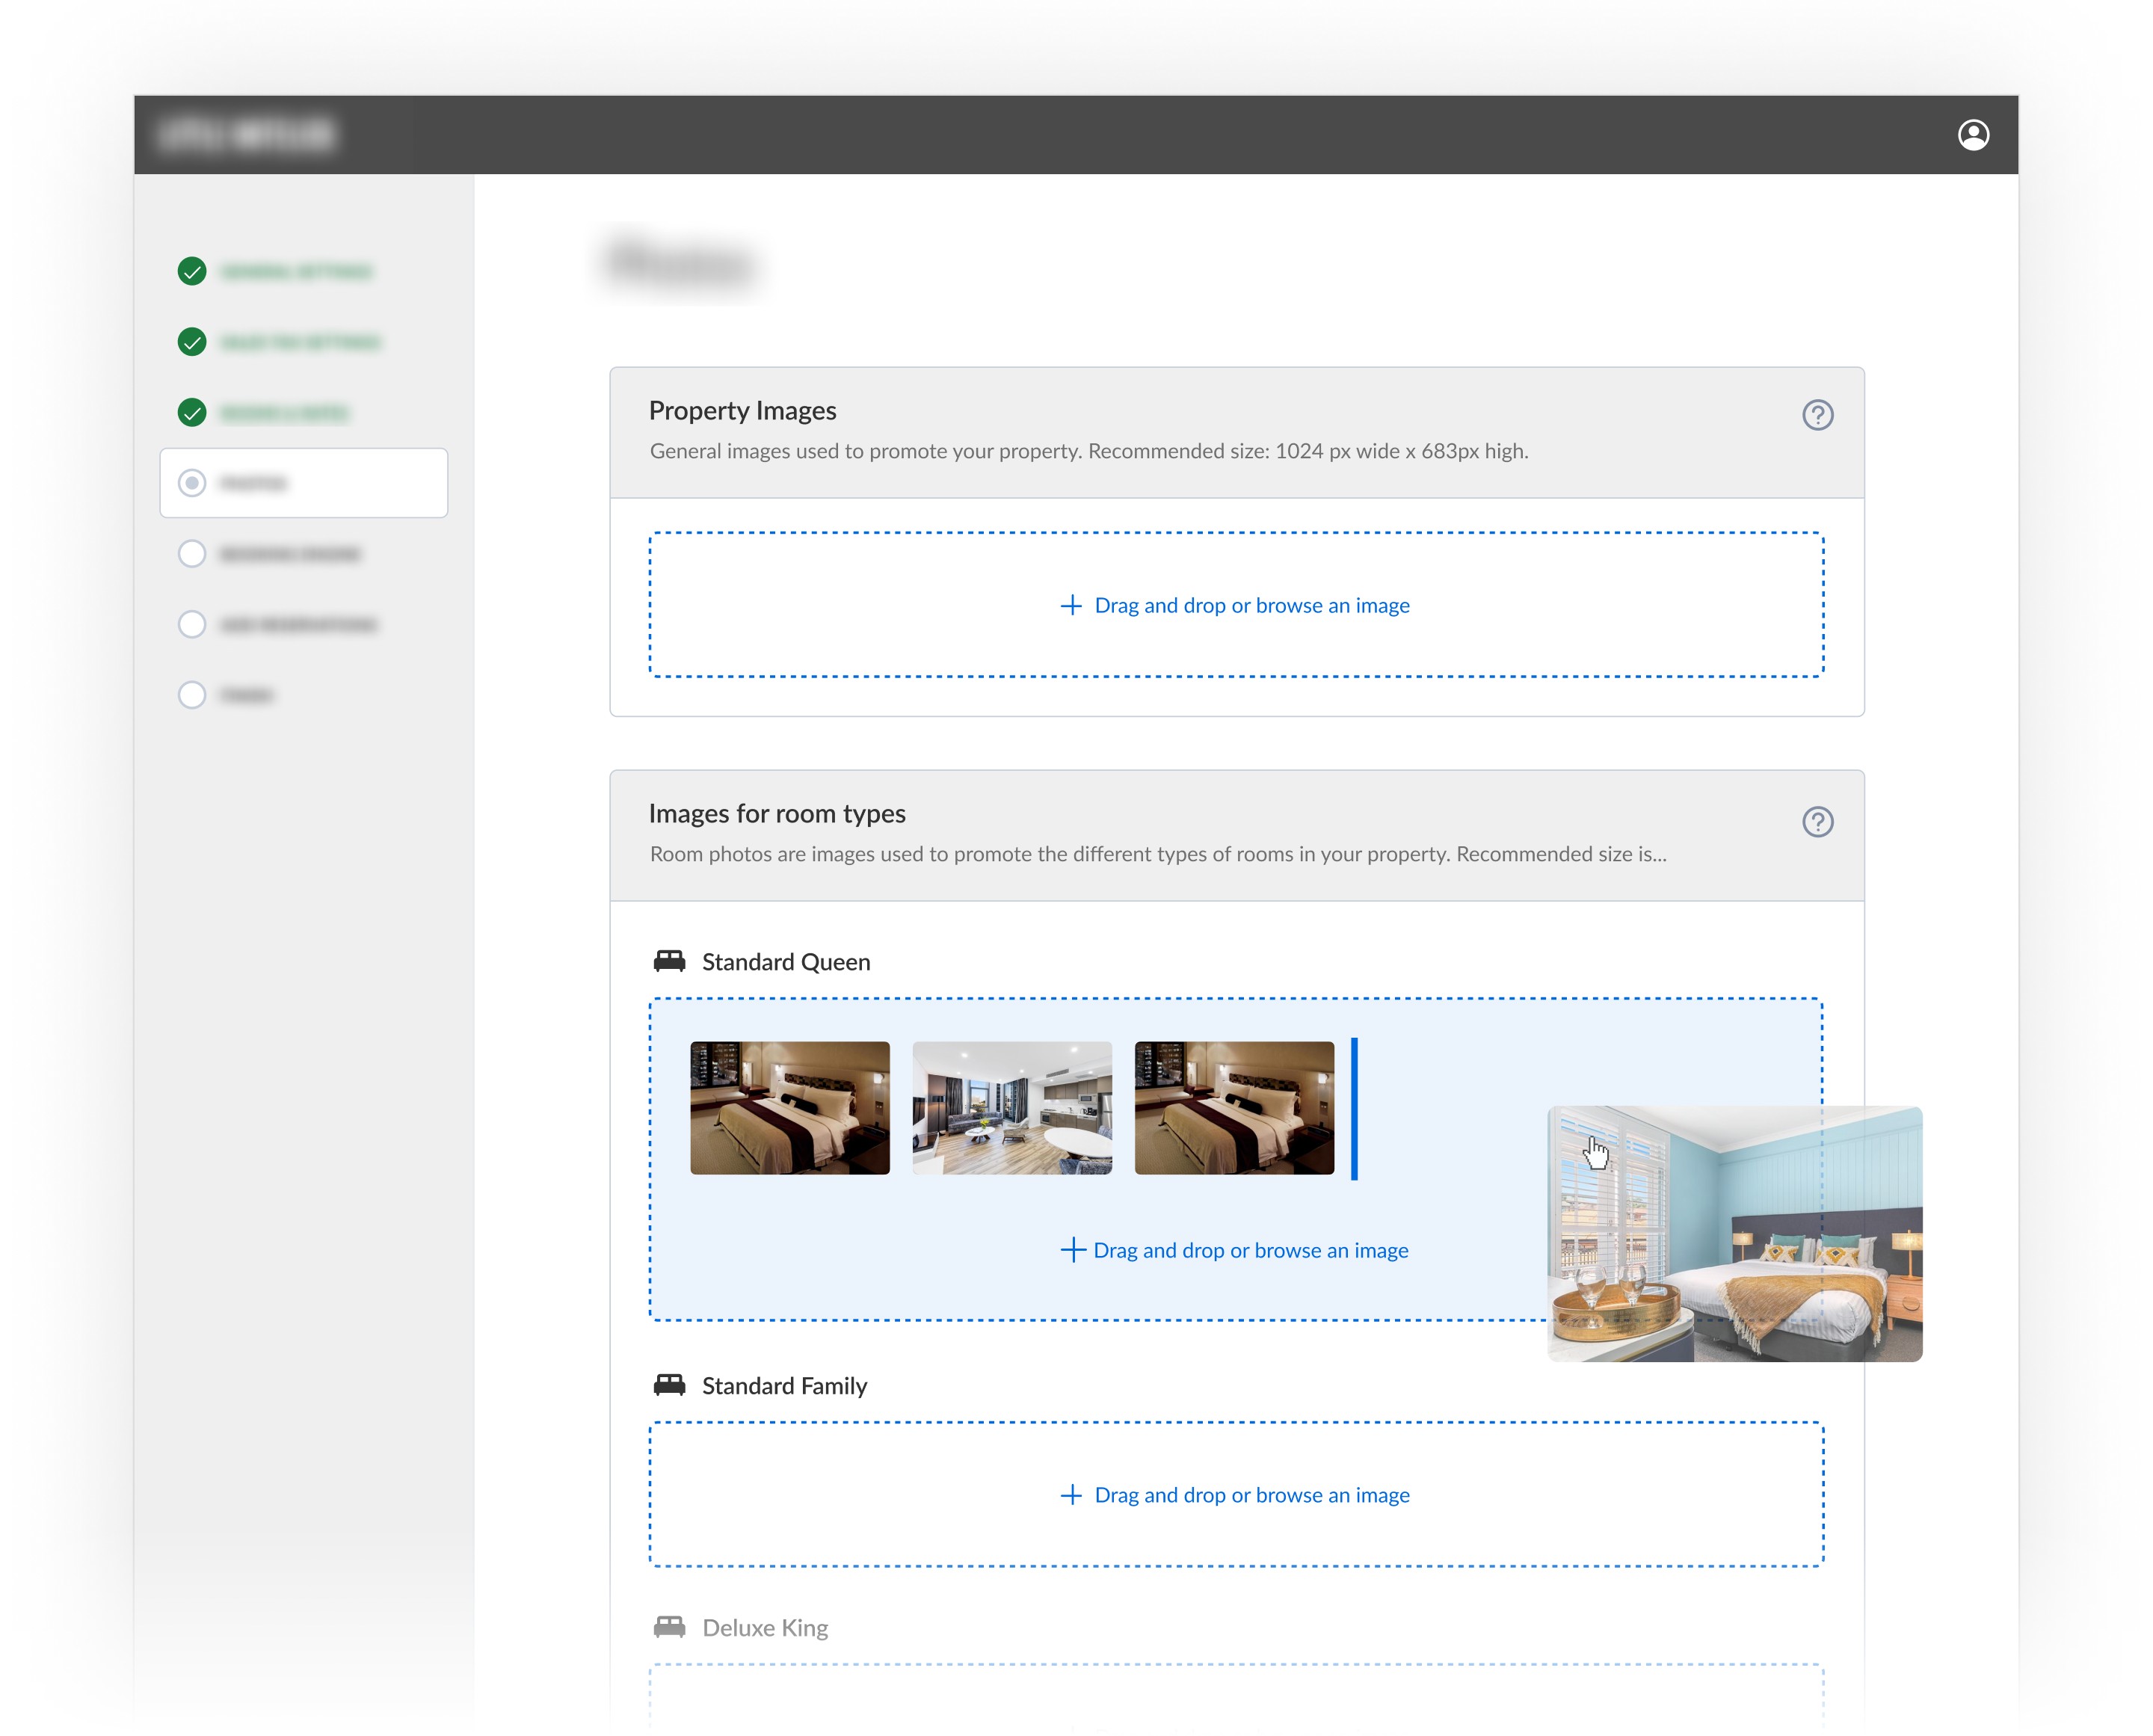The width and height of the screenshot is (2153, 1736).
Task: Select the currently highlighted step's radio button
Action: pos(192,483)
